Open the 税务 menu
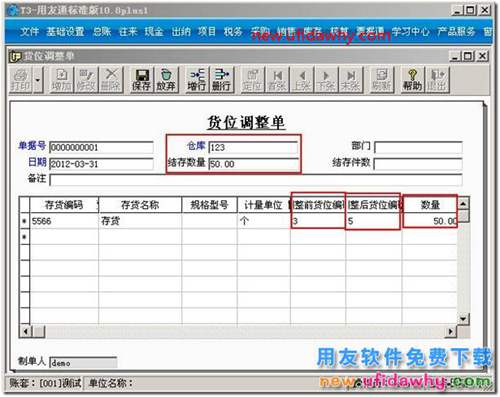 233,32
